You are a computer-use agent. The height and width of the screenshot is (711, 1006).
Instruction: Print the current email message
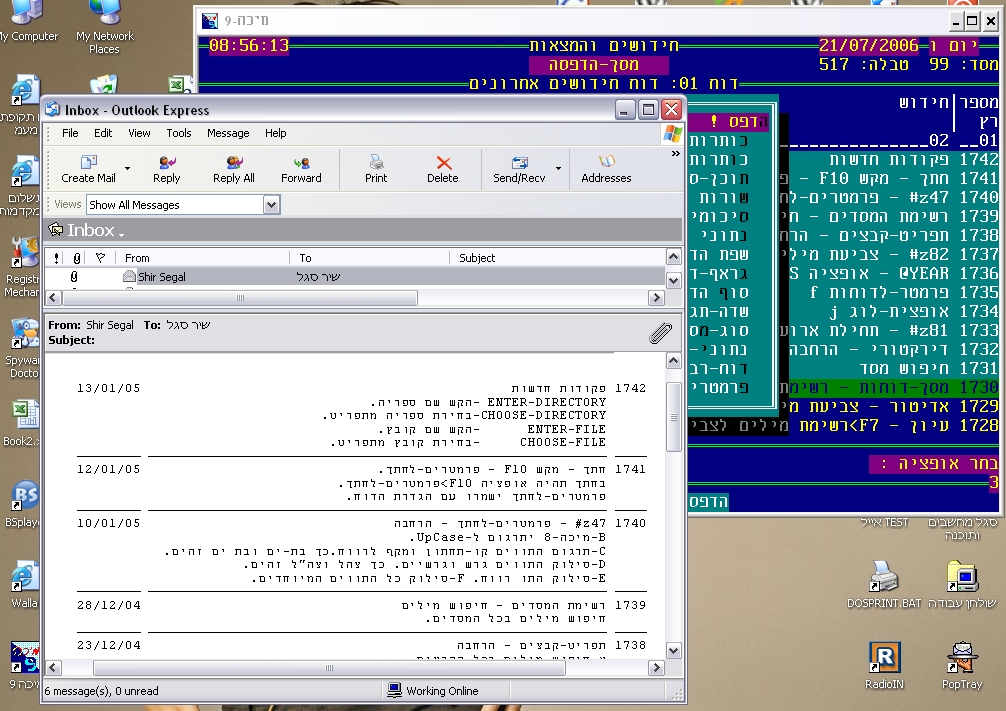[x=376, y=168]
